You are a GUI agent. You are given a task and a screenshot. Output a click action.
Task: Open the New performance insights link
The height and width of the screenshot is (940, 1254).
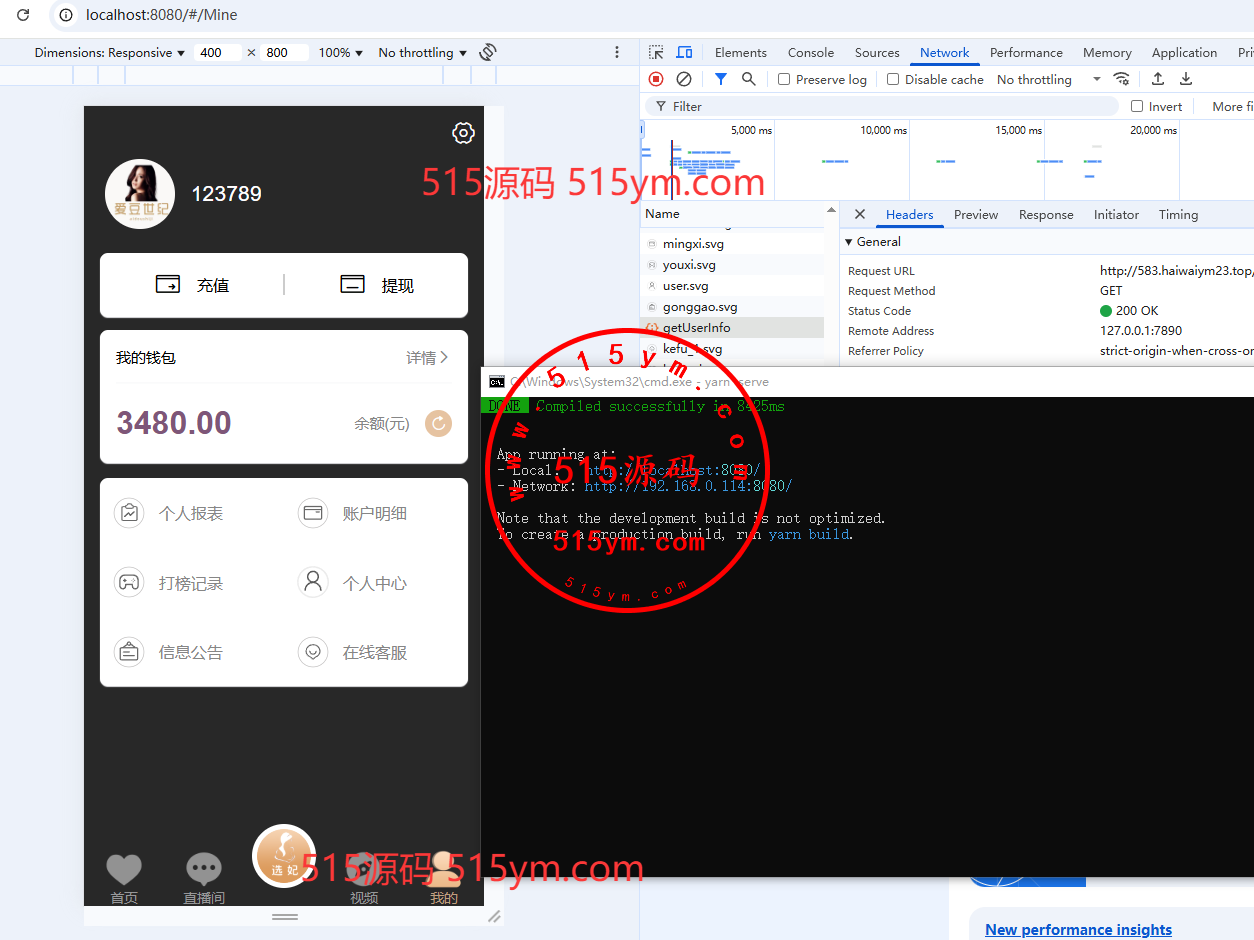1078,929
